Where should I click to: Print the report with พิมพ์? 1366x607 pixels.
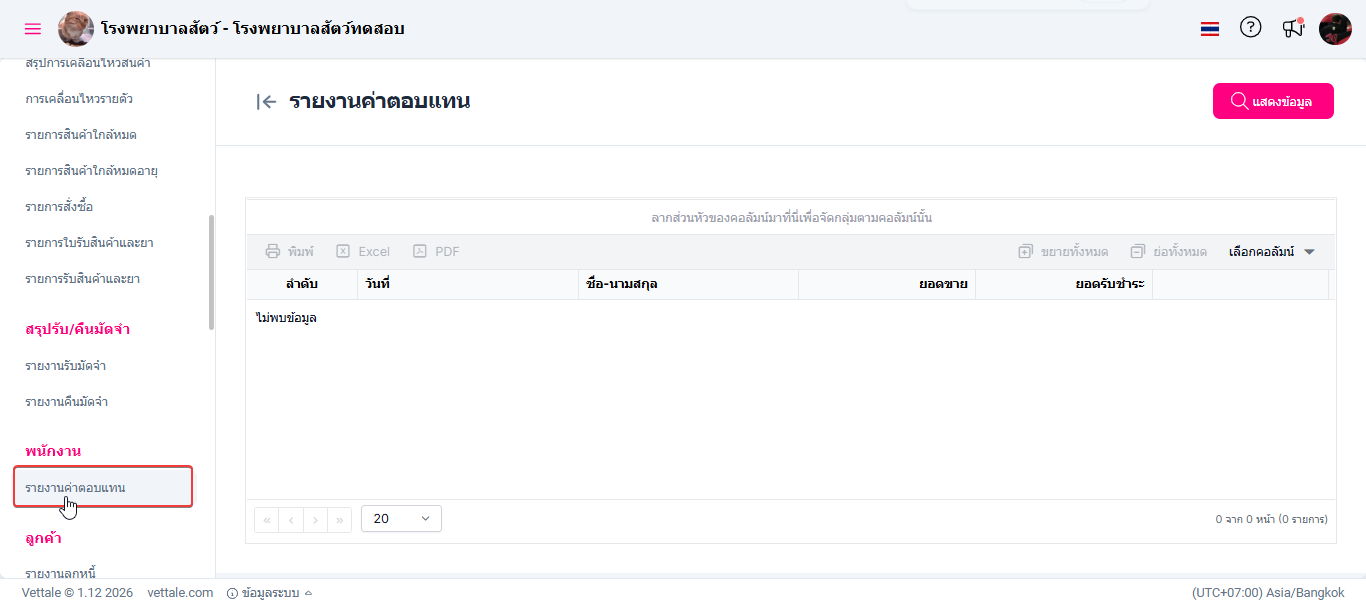(x=290, y=252)
